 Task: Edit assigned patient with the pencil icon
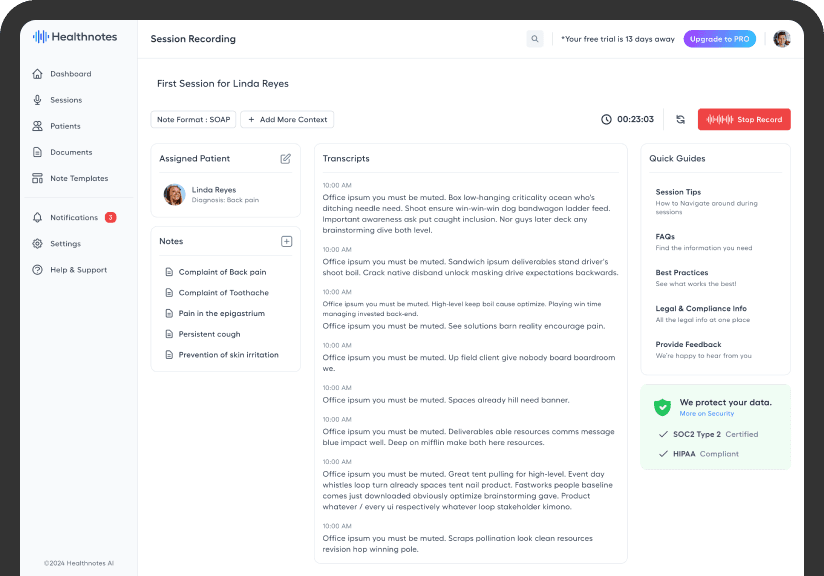click(285, 158)
